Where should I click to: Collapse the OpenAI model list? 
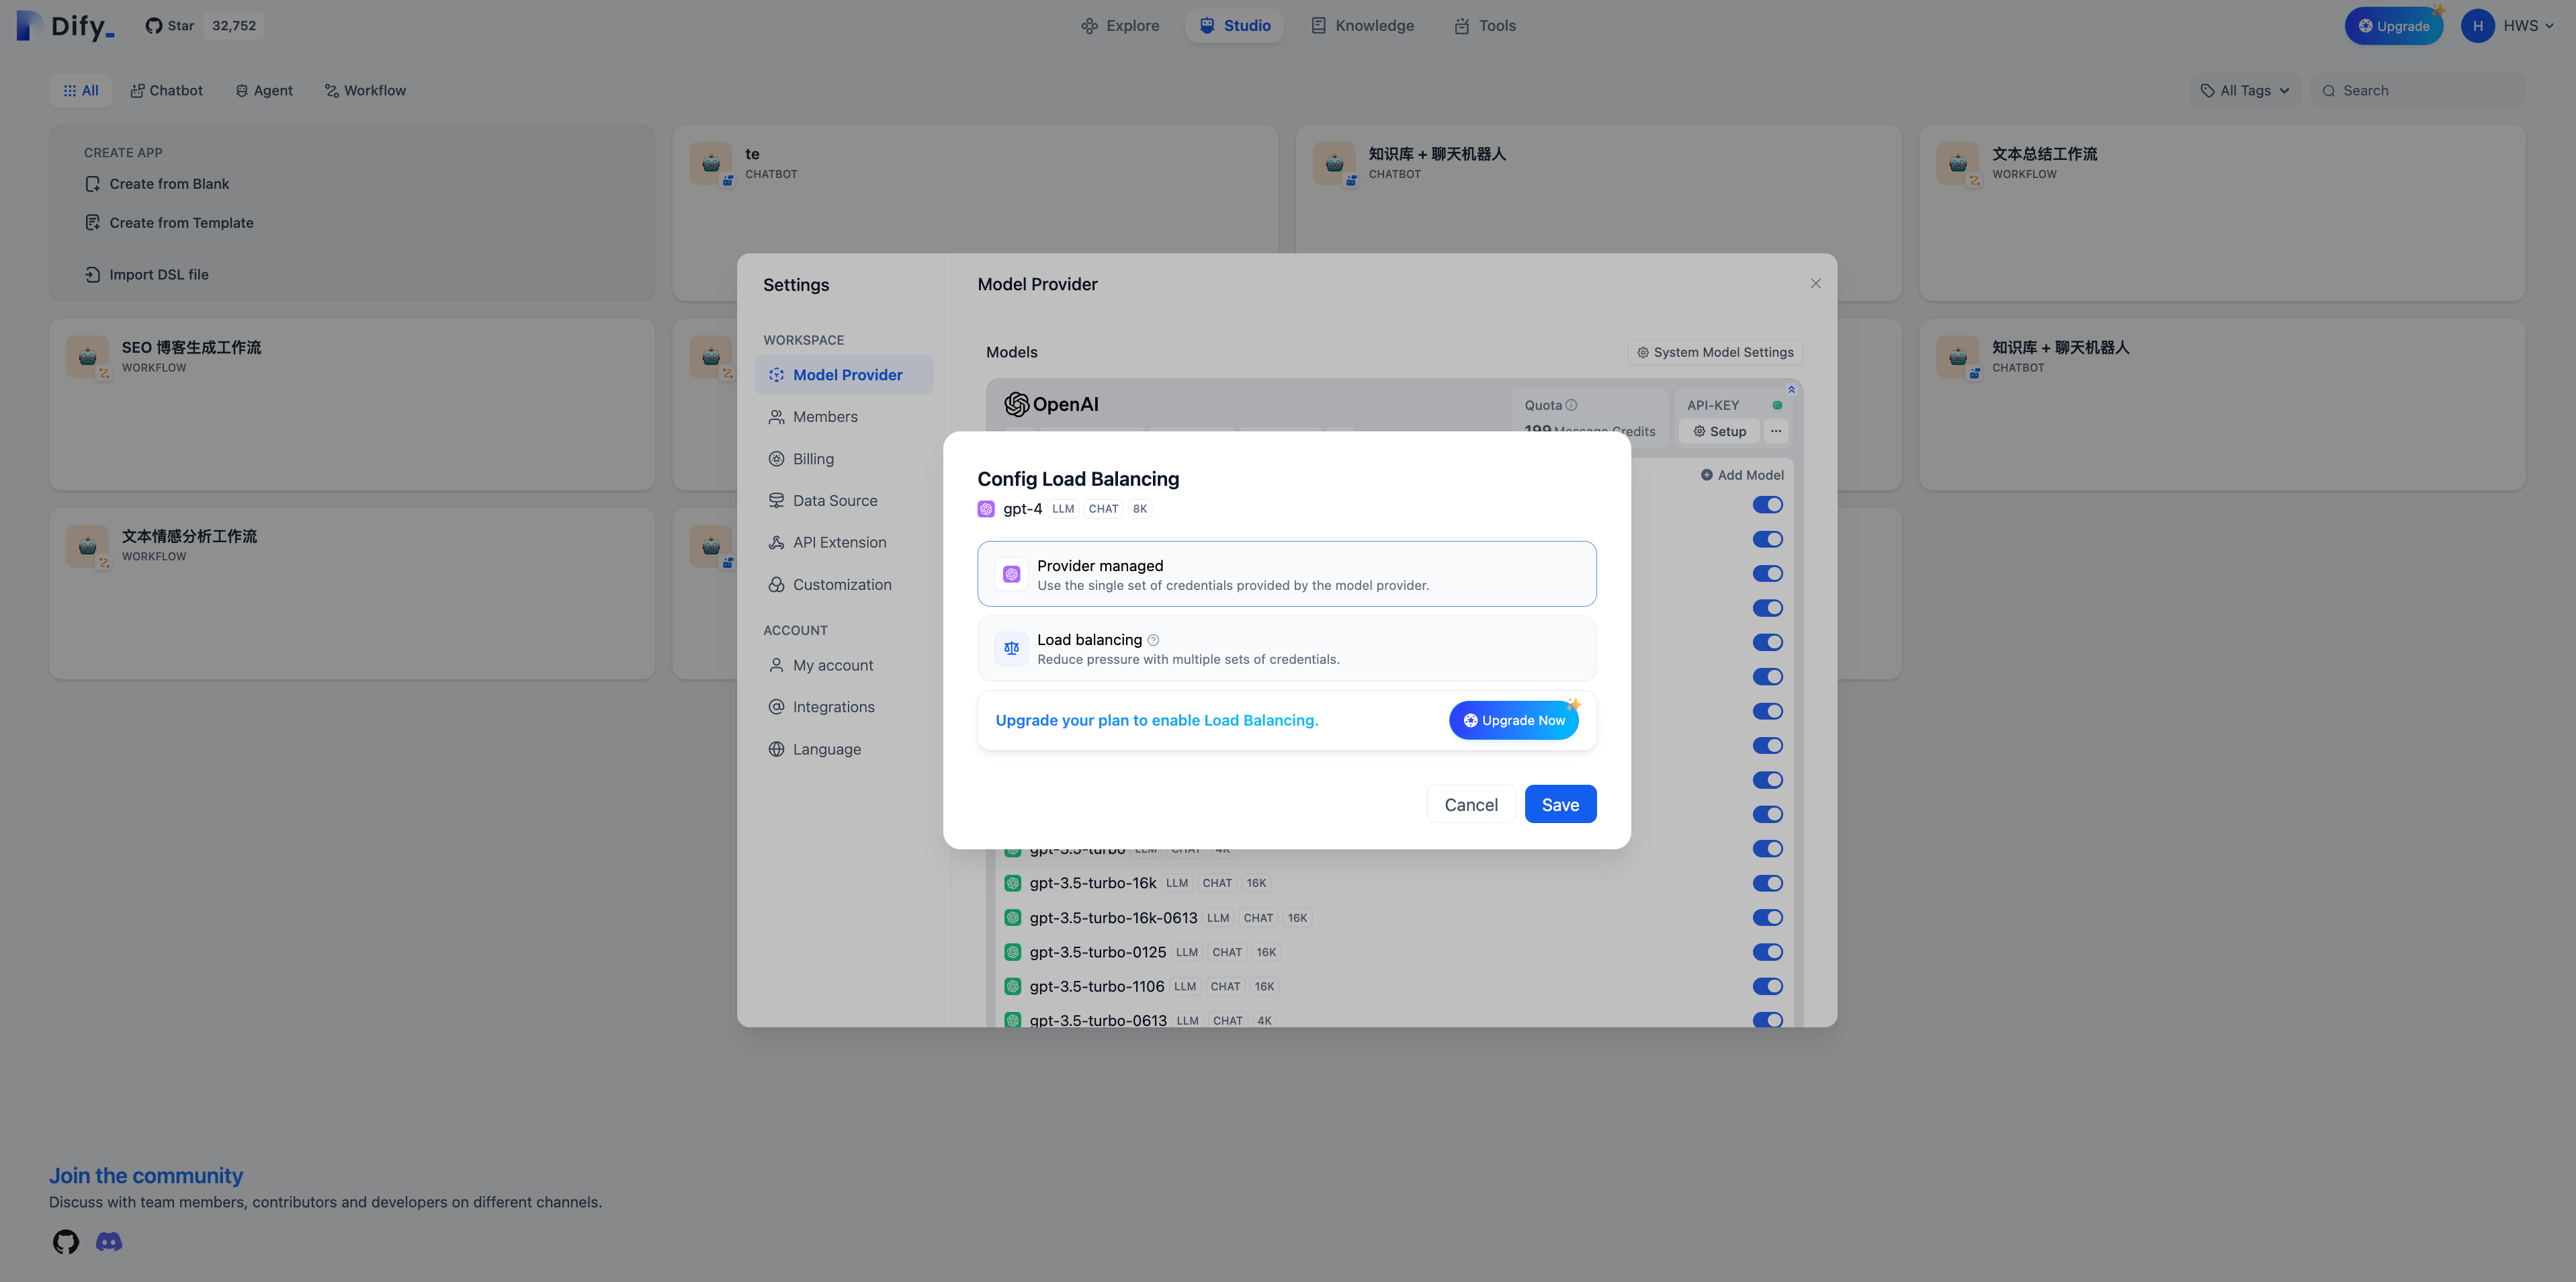[1791, 389]
